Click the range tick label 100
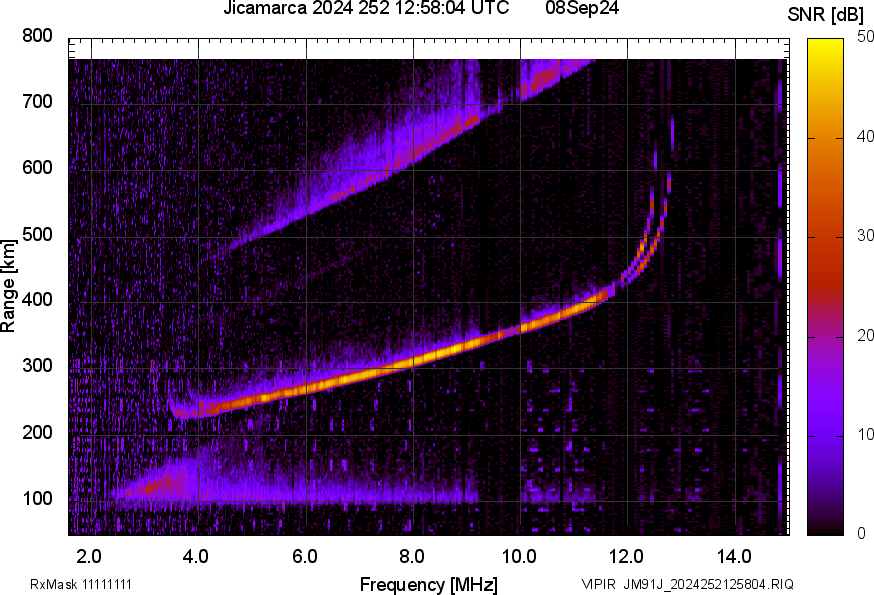 pyautogui.click(x=37, y=498)
